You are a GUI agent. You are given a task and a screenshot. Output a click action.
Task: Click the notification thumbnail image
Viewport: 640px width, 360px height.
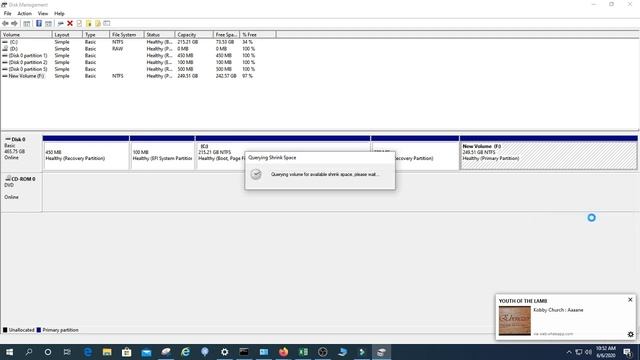(x=515, y=321)
